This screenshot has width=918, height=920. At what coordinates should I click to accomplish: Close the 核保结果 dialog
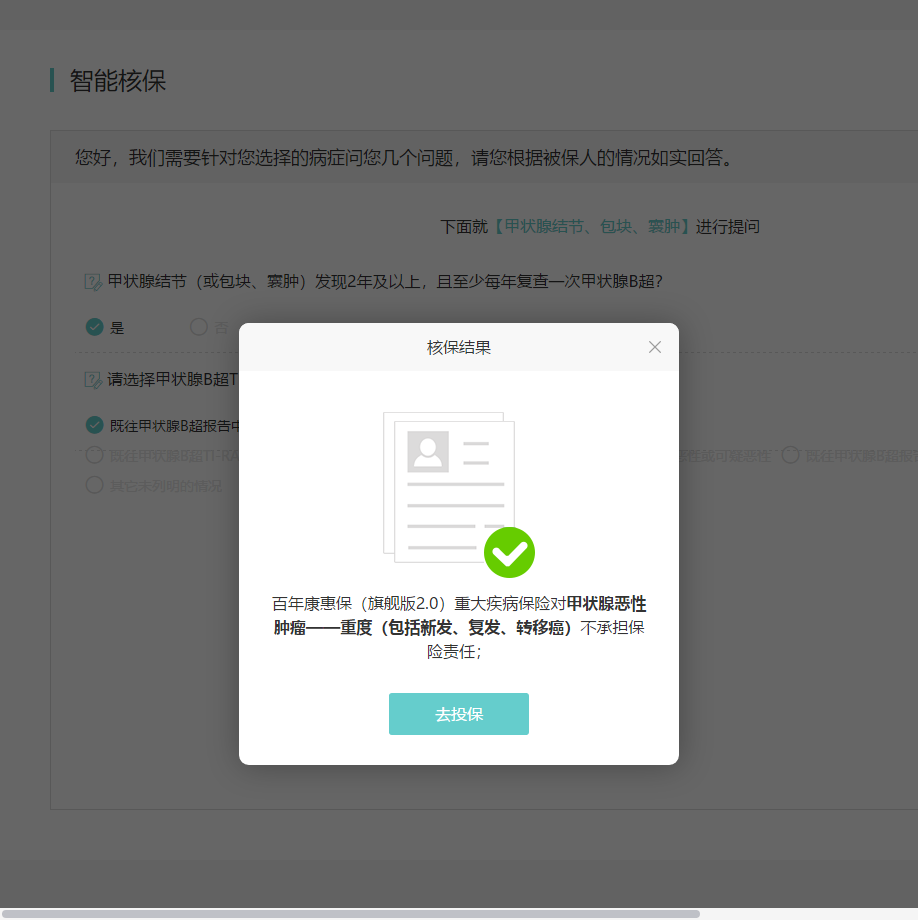(655, 347)
